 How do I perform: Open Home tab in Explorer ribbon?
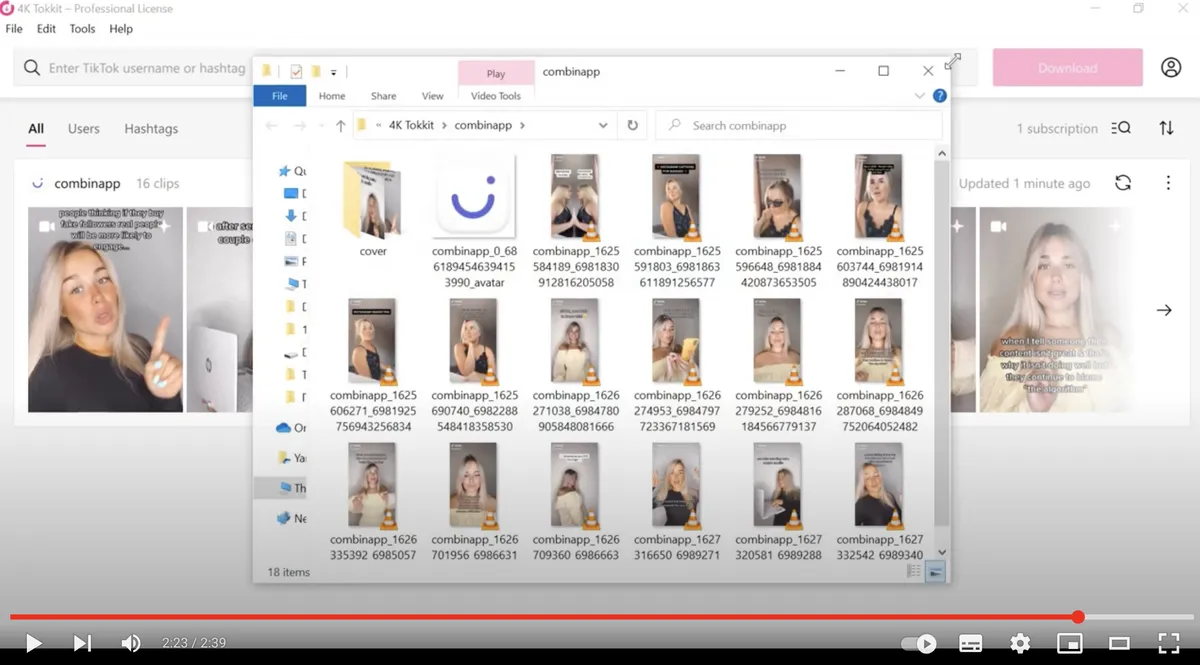click(332, 96)
